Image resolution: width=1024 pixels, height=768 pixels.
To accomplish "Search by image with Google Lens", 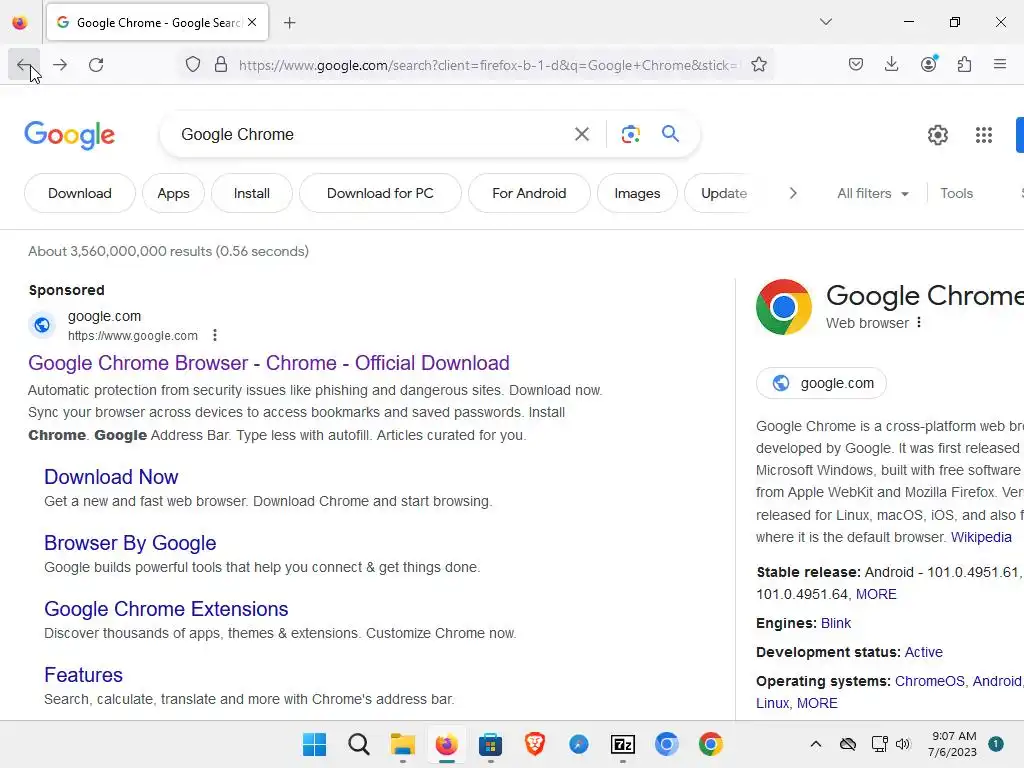I will coord(630,135).
